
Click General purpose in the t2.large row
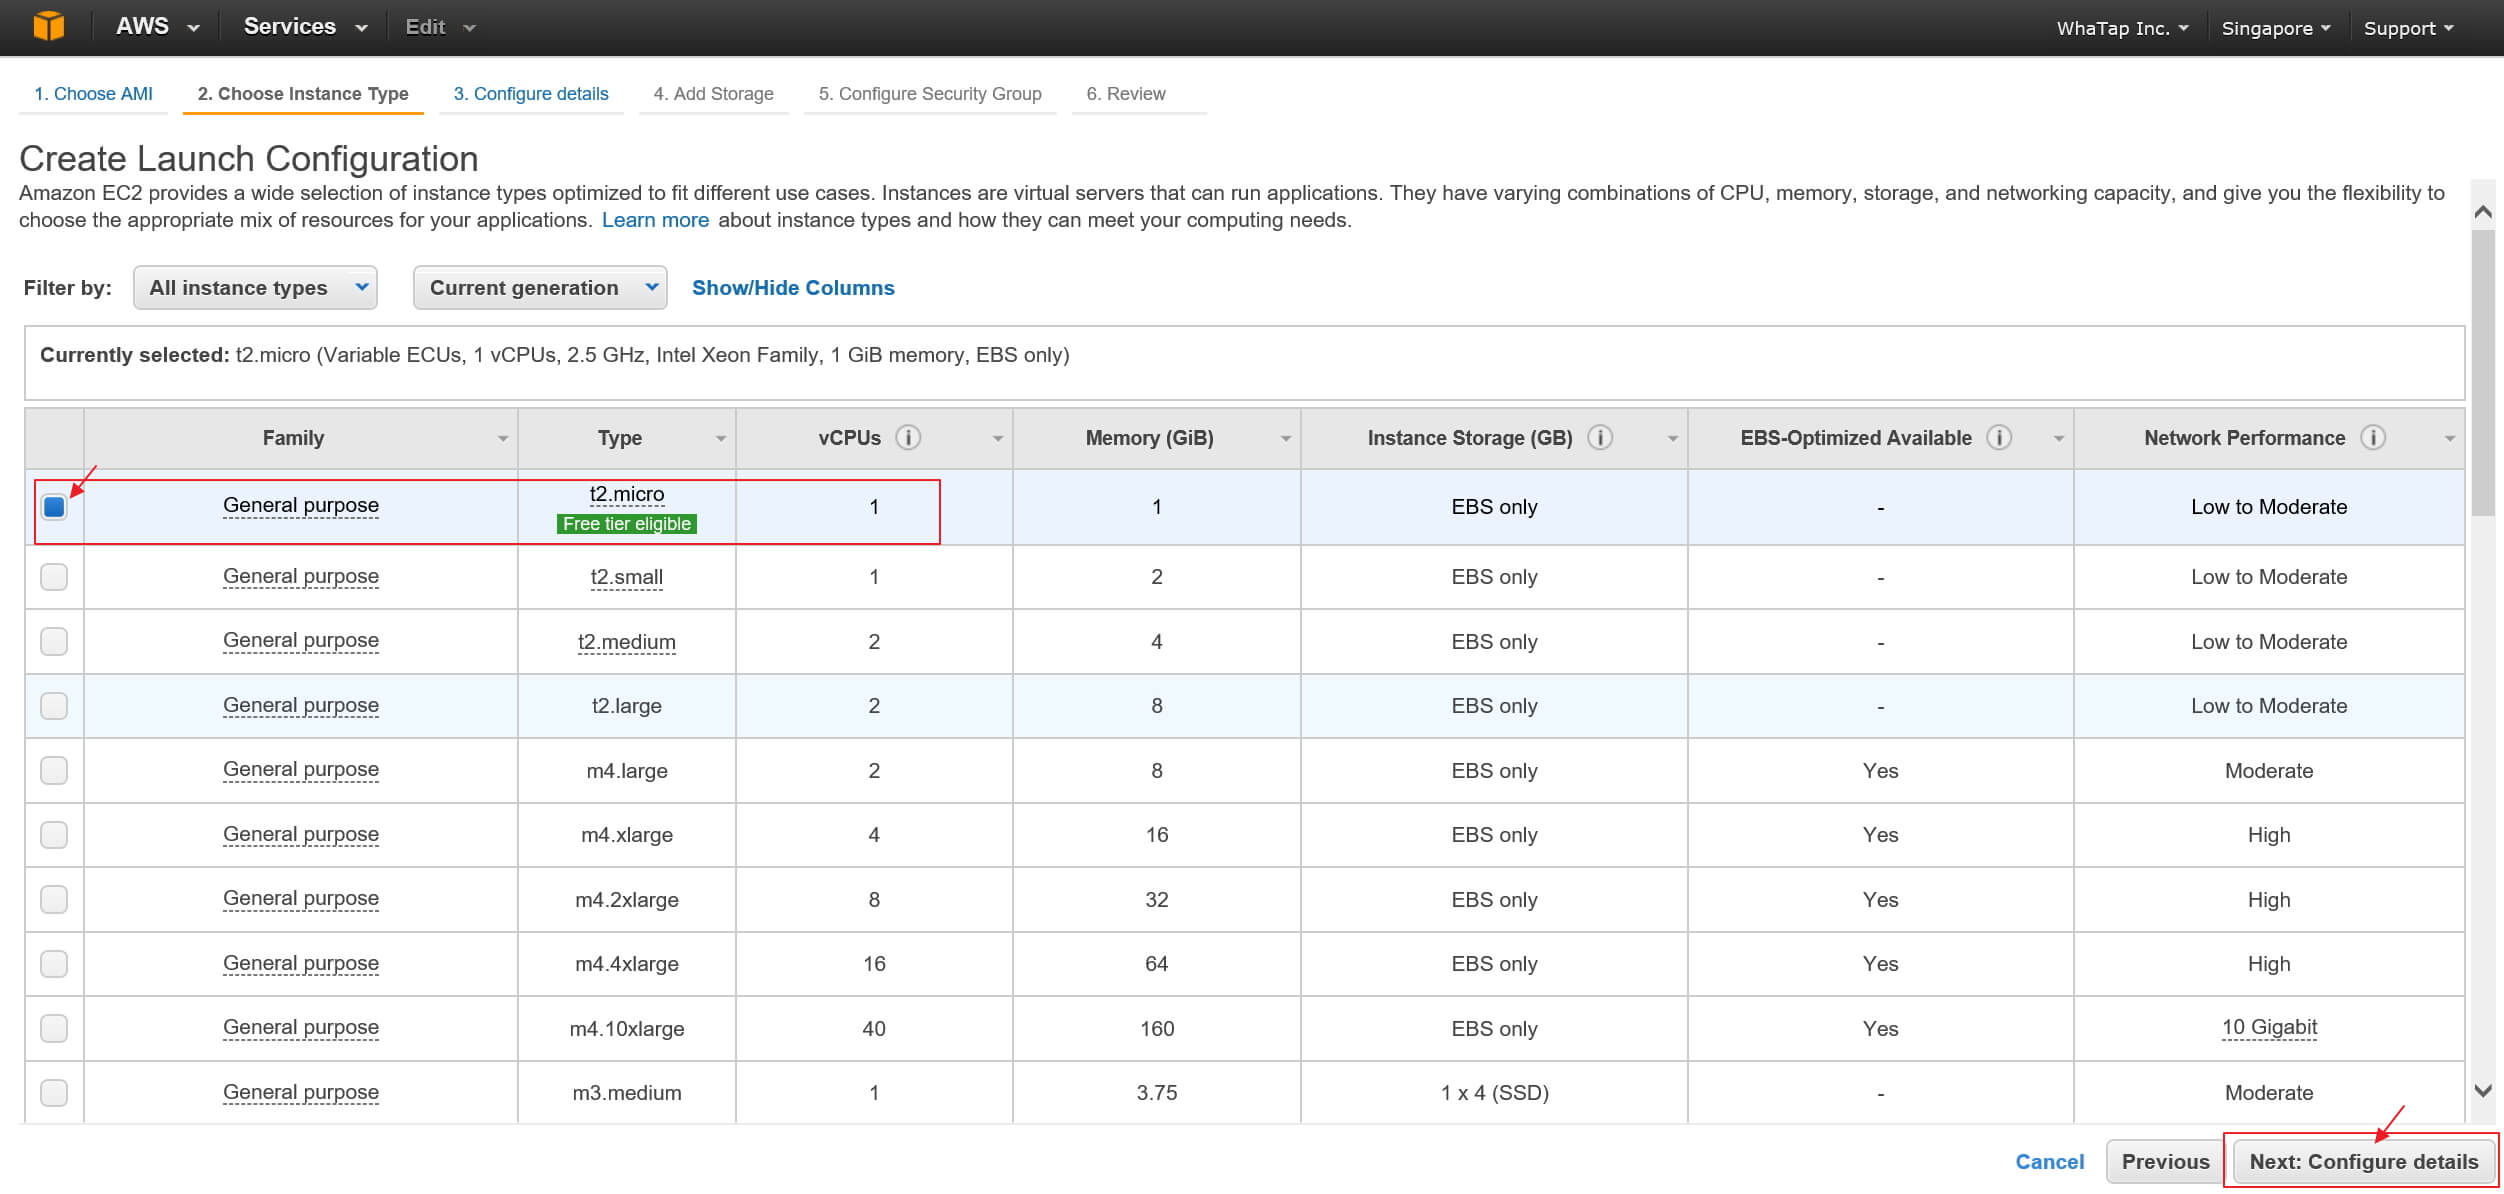click(301, 706)
